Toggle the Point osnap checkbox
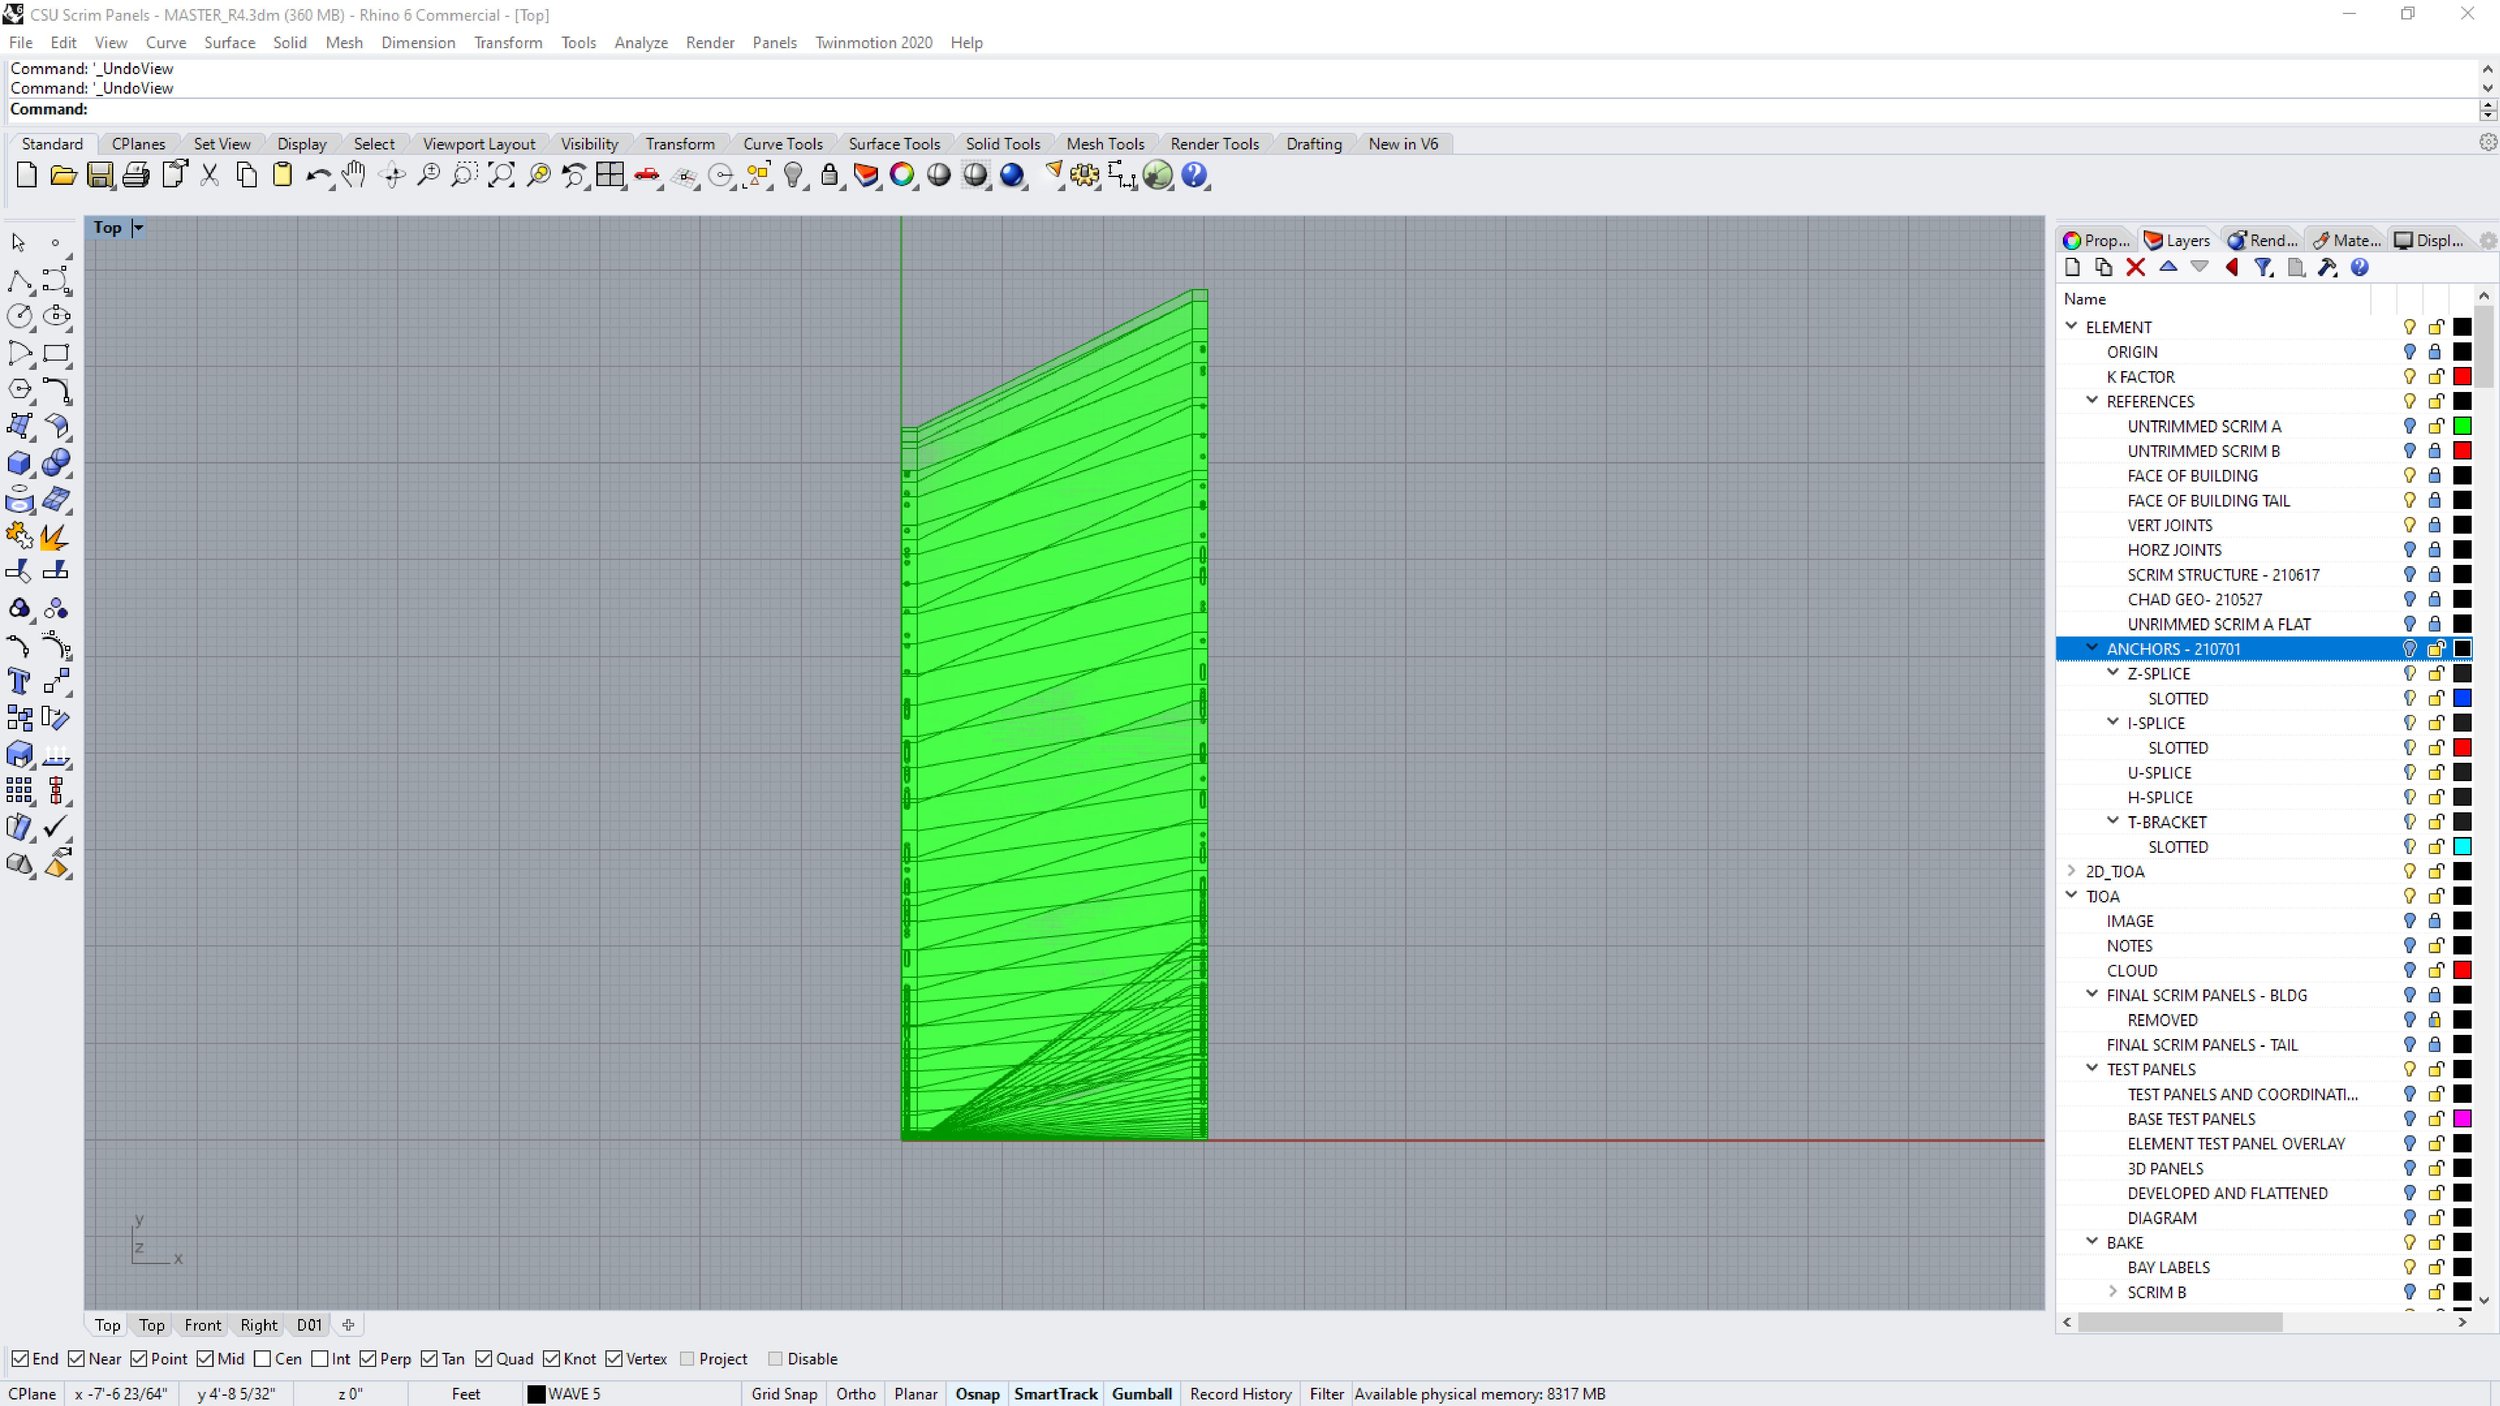The image size is (2500, 1406). point(139,1358)
